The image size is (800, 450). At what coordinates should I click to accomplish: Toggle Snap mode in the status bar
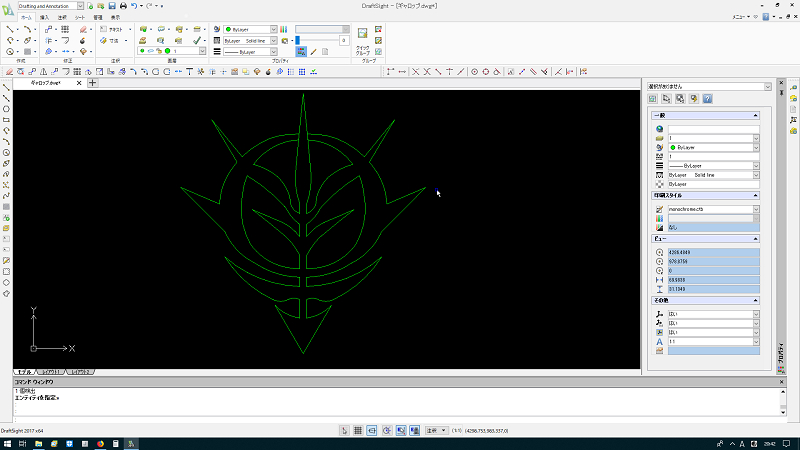coord(344,431)
